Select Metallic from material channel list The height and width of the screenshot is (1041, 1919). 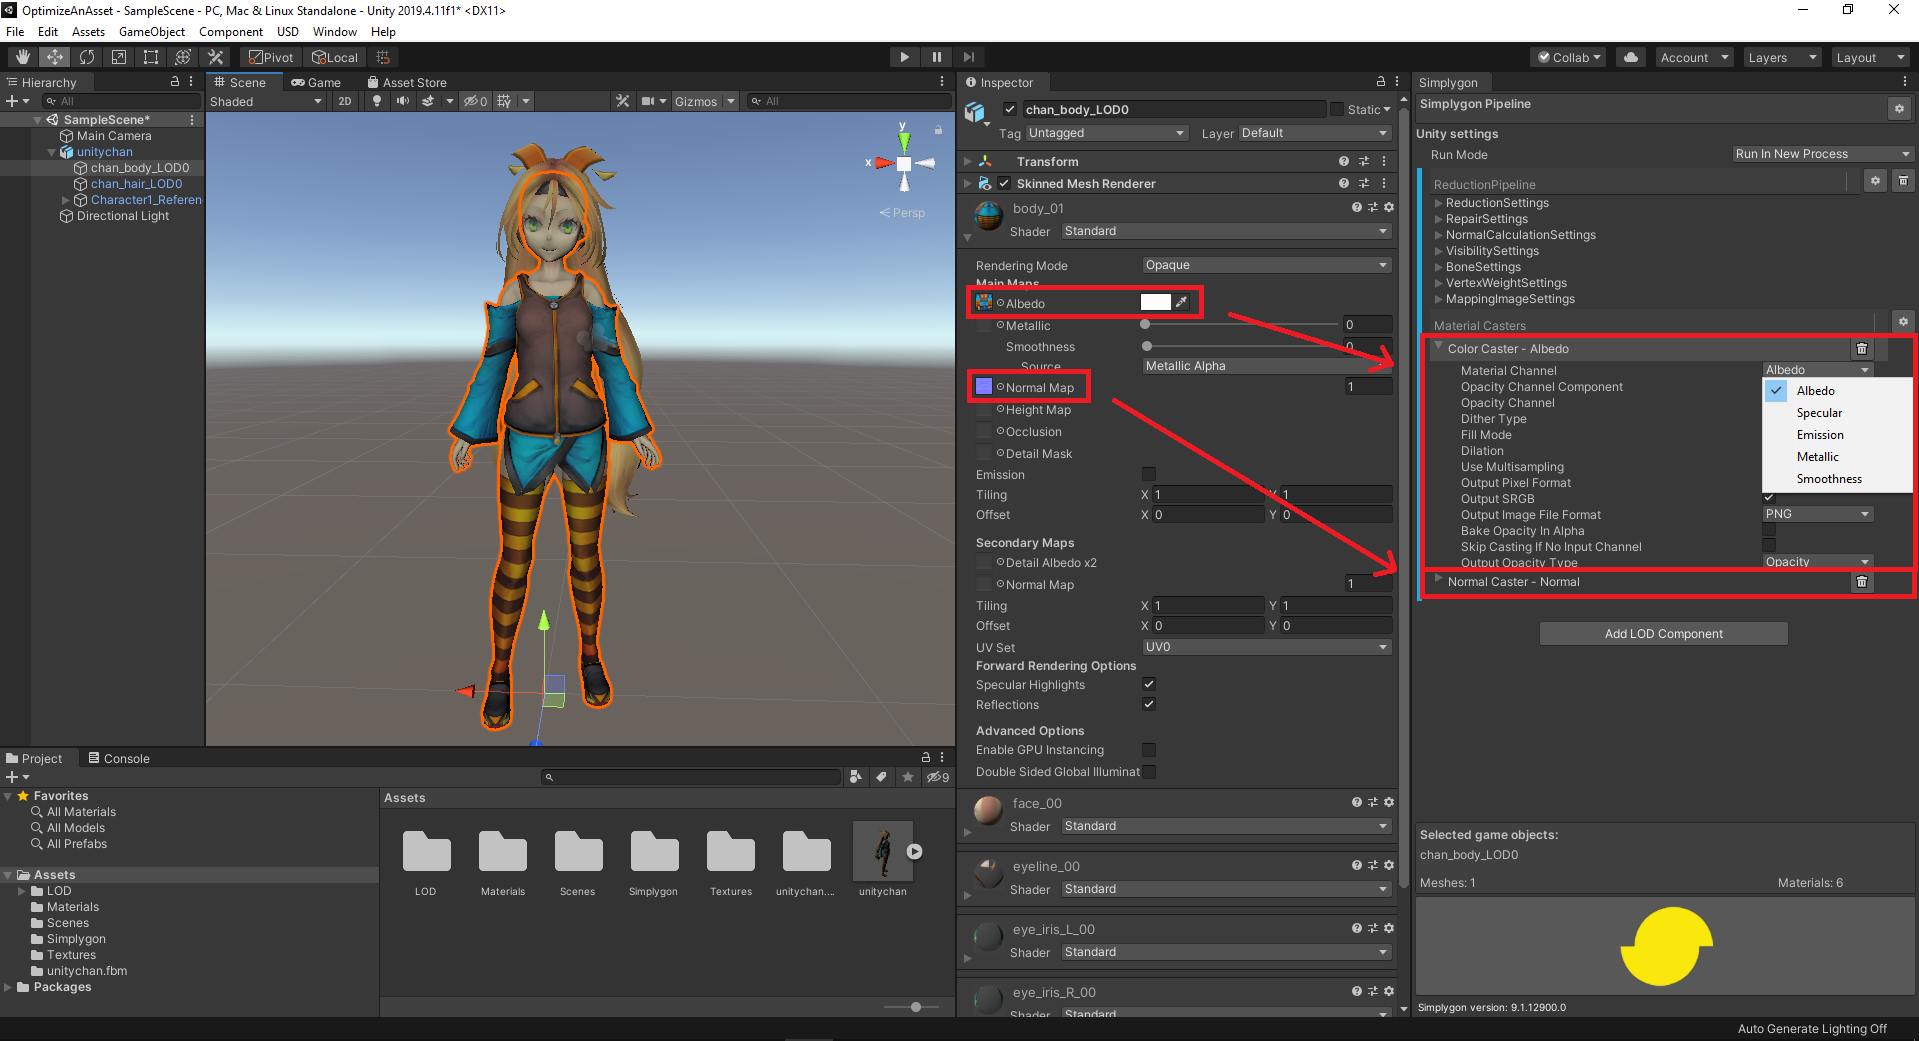point(1817,457)
